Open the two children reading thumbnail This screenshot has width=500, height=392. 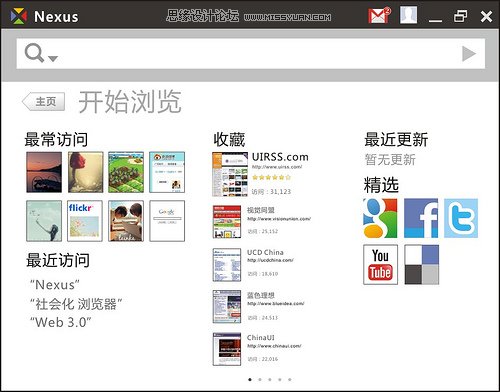point(126,221)
